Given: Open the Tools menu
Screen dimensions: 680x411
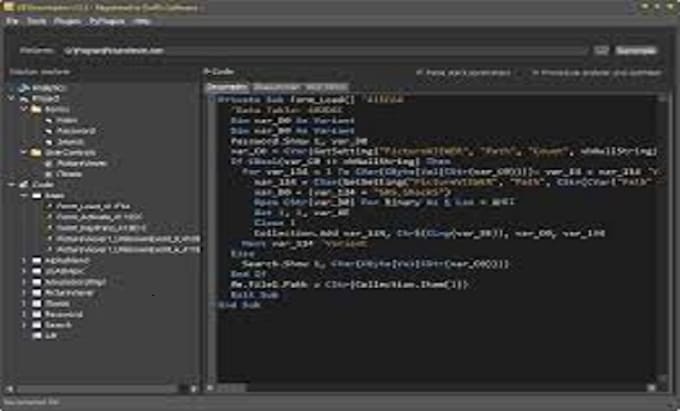Looking at the screenshot, I should (x=37, y=21).
